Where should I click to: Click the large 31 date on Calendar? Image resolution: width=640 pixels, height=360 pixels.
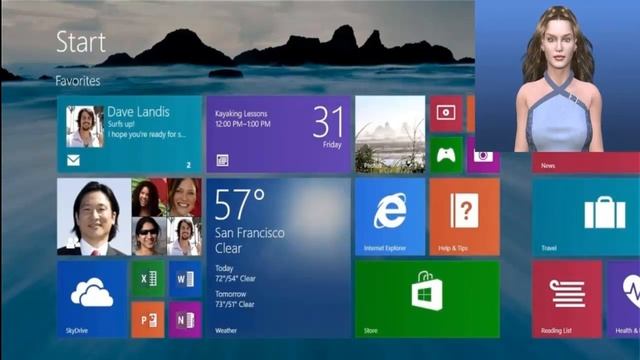click(328, 122)
